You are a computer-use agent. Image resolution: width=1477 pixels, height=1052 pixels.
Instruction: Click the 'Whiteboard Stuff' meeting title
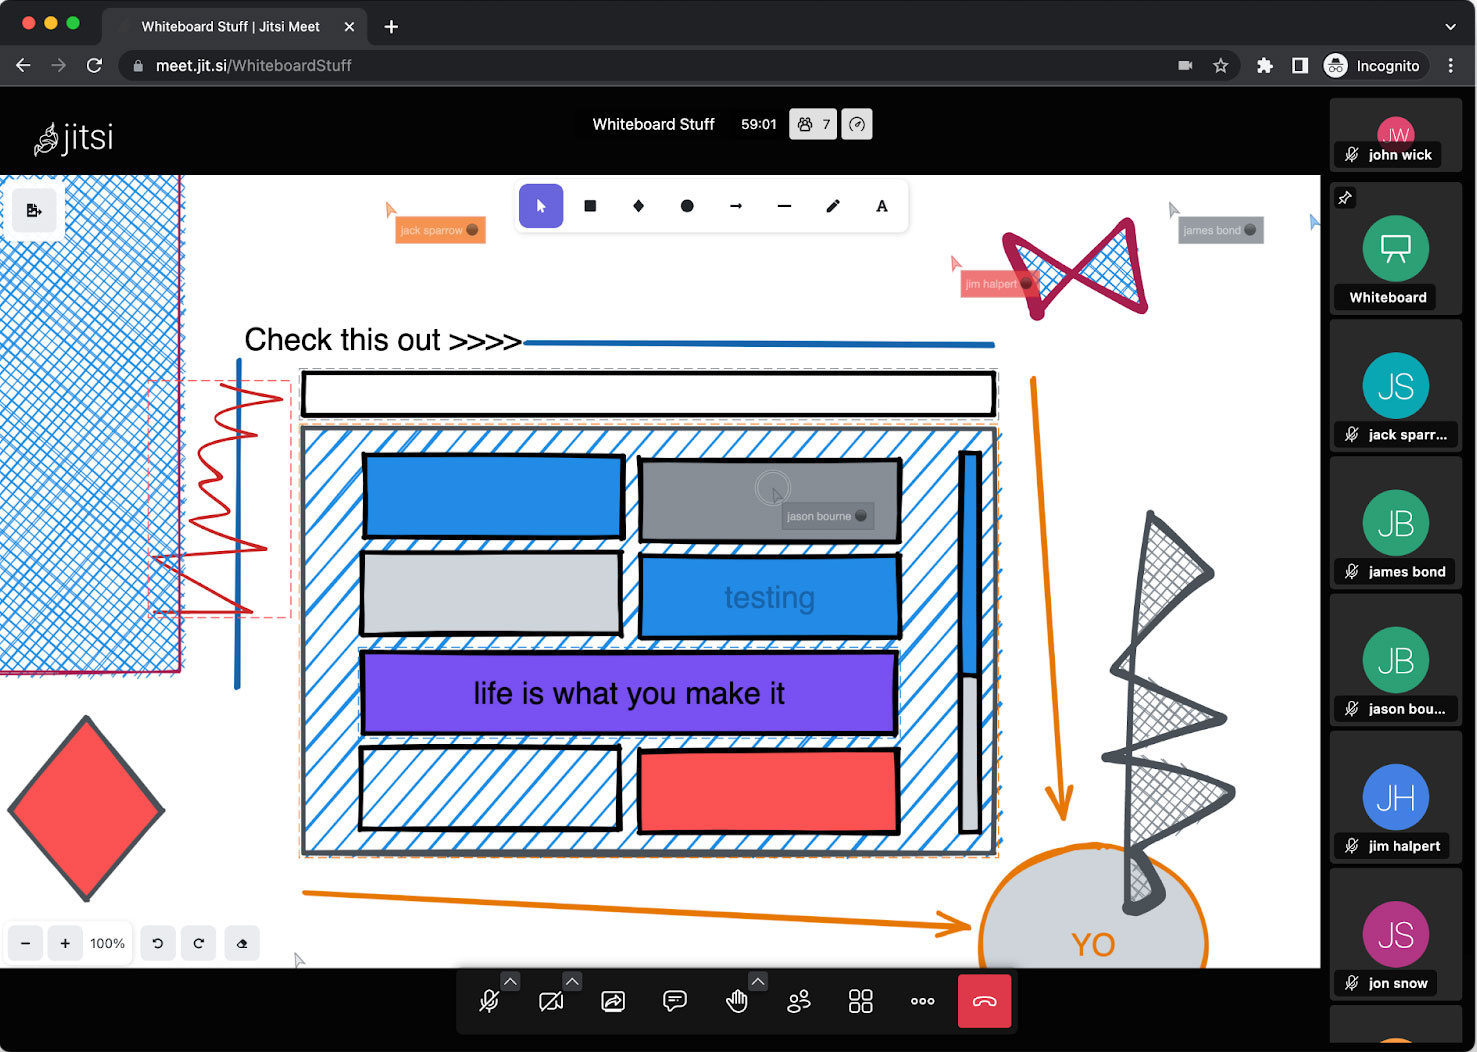click(x=653, y=124)
